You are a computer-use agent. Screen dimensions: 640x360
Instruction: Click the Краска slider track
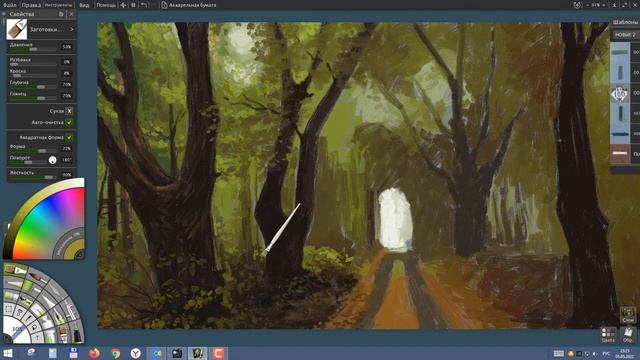point(33,76)
